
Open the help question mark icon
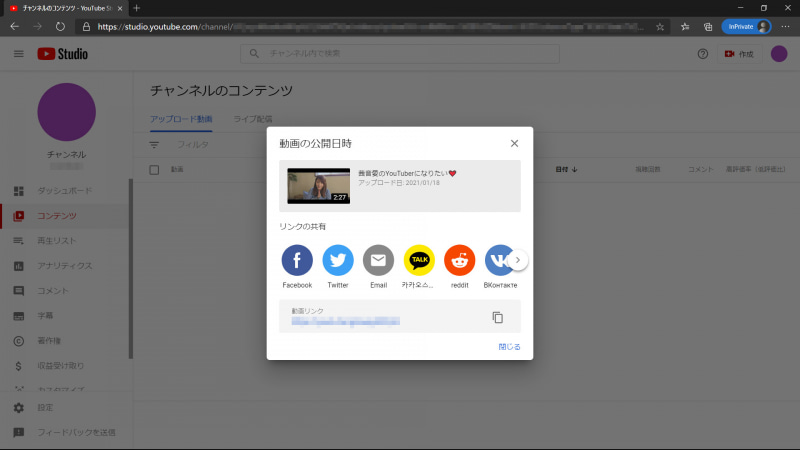coord(703,54)
